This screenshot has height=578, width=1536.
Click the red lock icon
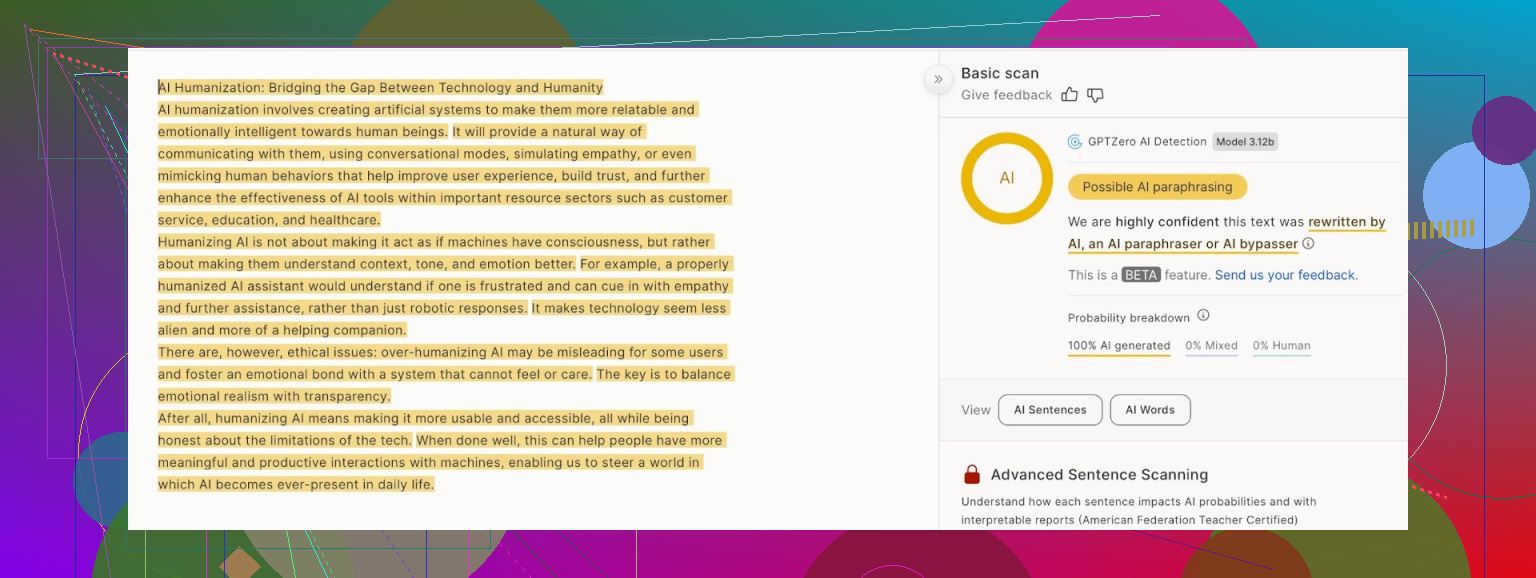pyautogui.click(x=971, y=475)
